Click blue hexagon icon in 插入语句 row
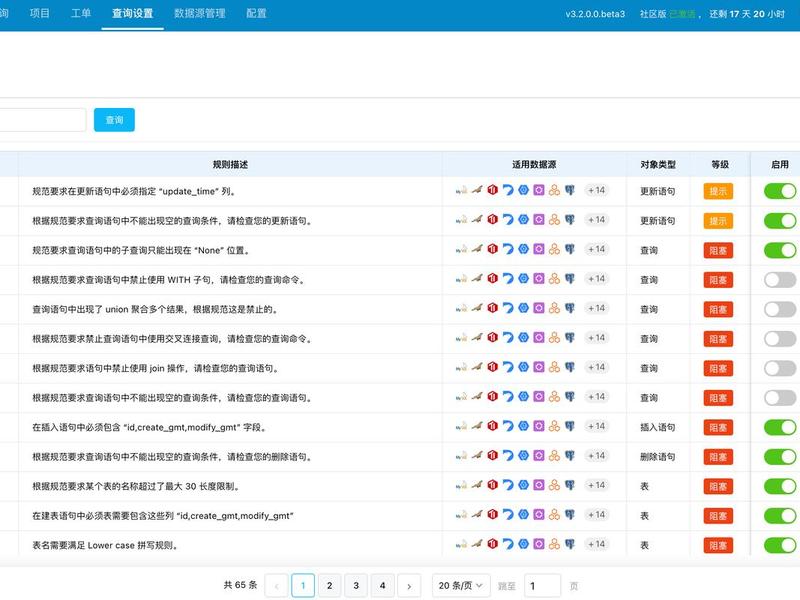The width and height of the screenshot is (800, 600). (523, 426)
